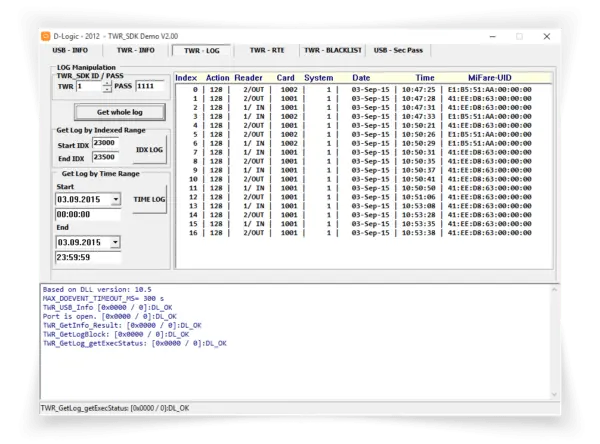Click the 'Based on DLL version: 10.5' line
The height and width of the screenshot is (444, 600).
tap(97, 290)
